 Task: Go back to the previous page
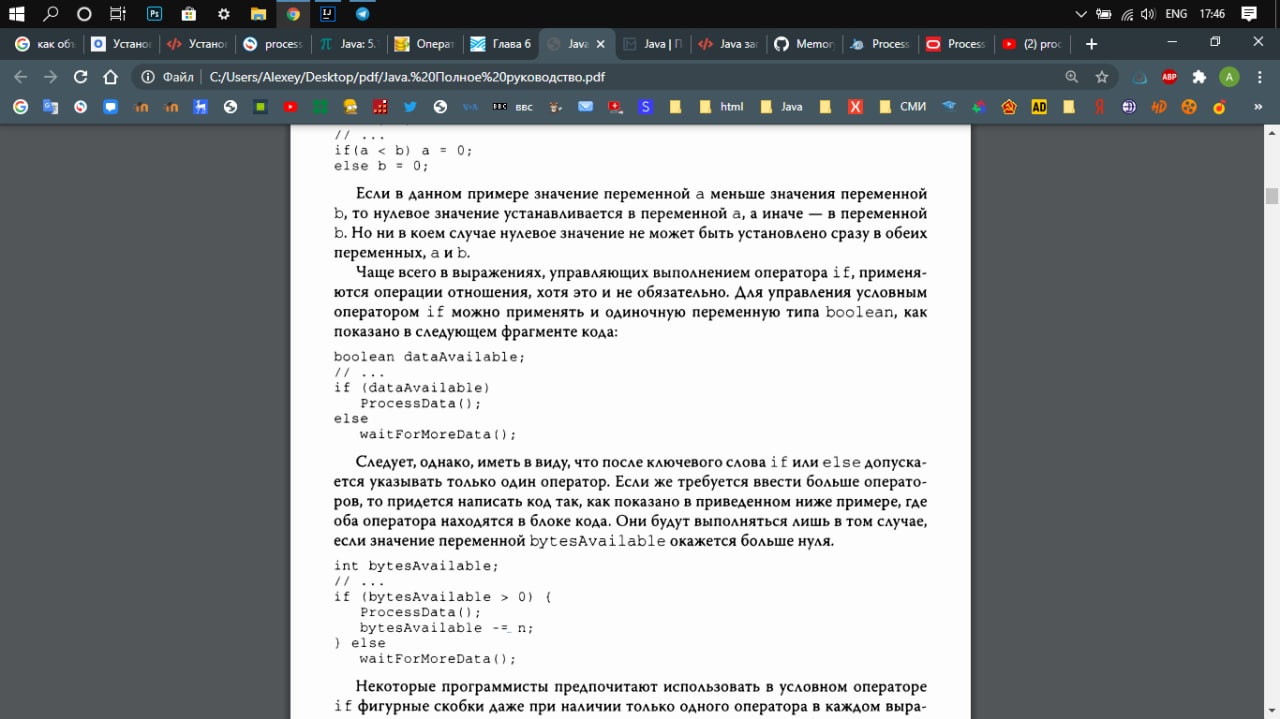point(20,77)
